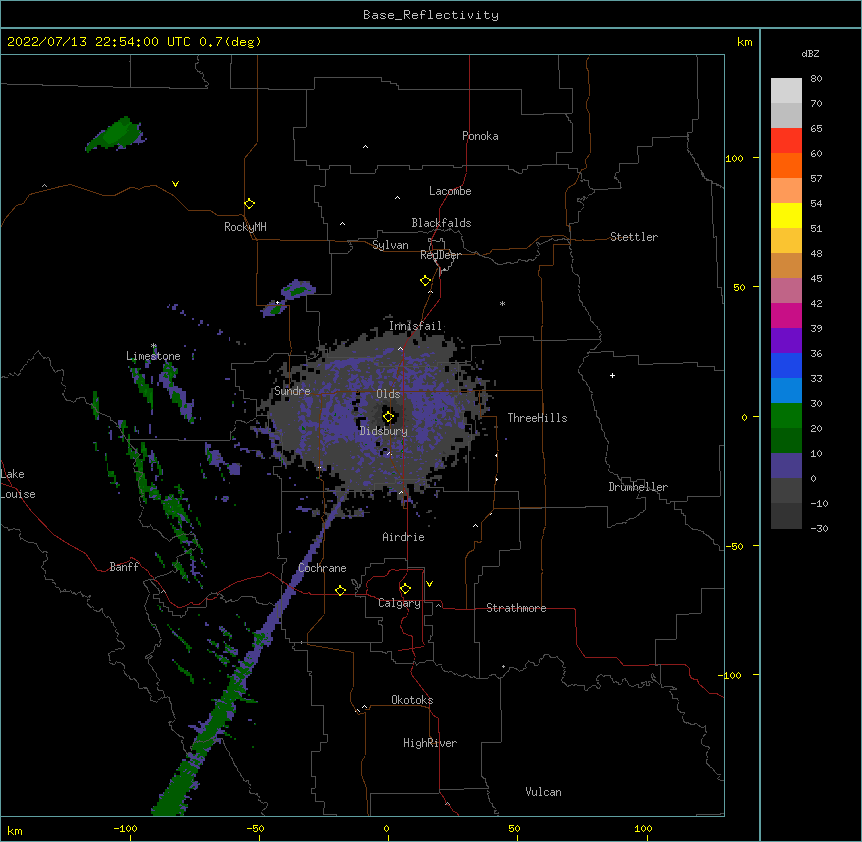Click the ThreeHills label
862x842 pixels.
[537, 418]
